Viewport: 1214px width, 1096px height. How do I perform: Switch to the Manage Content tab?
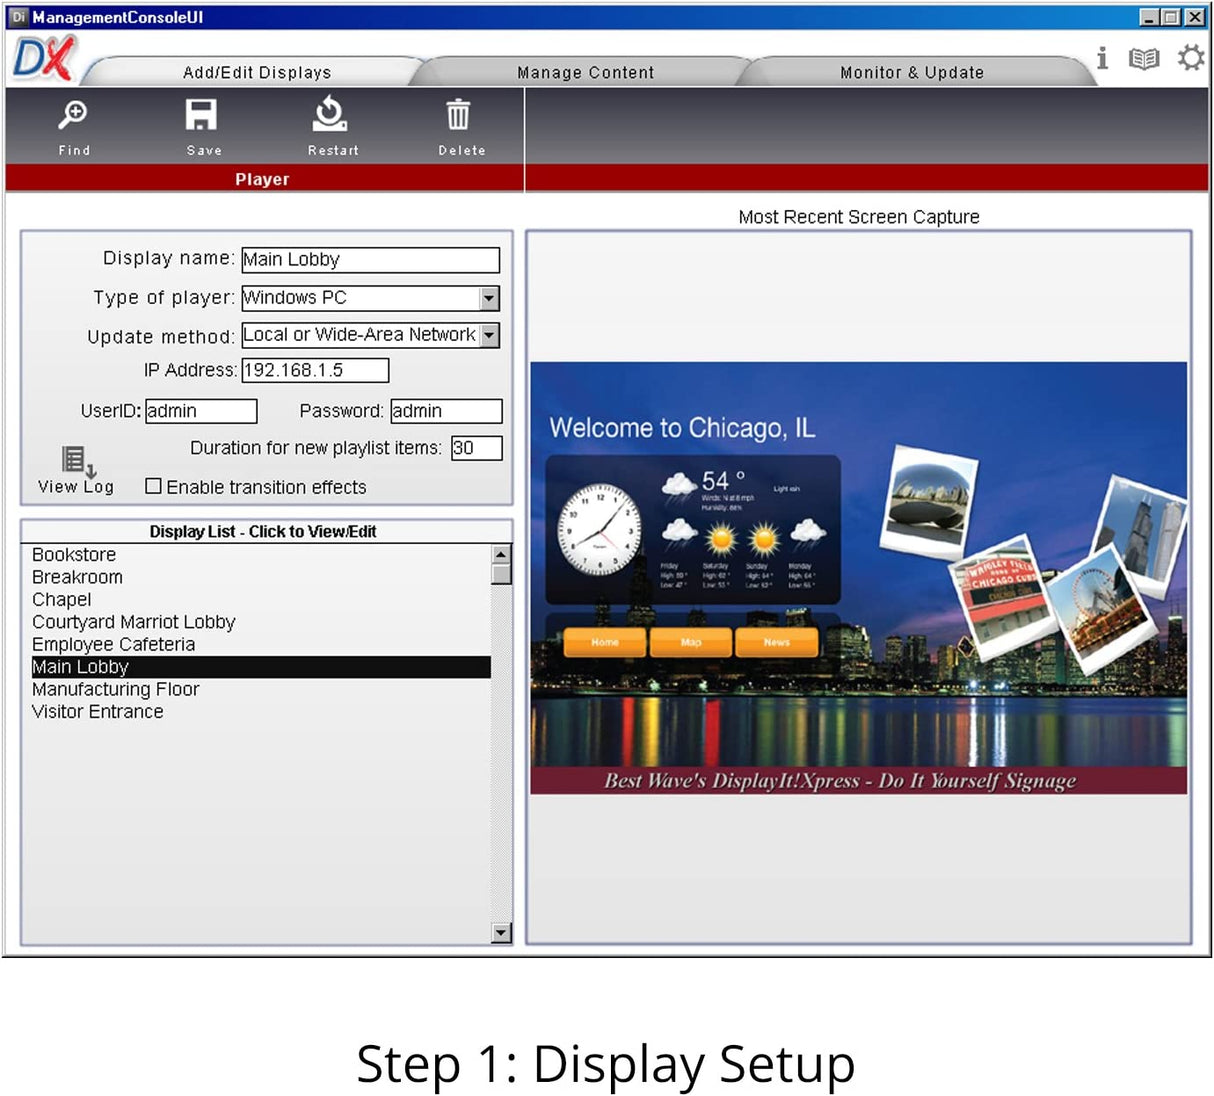coord(585,70)
